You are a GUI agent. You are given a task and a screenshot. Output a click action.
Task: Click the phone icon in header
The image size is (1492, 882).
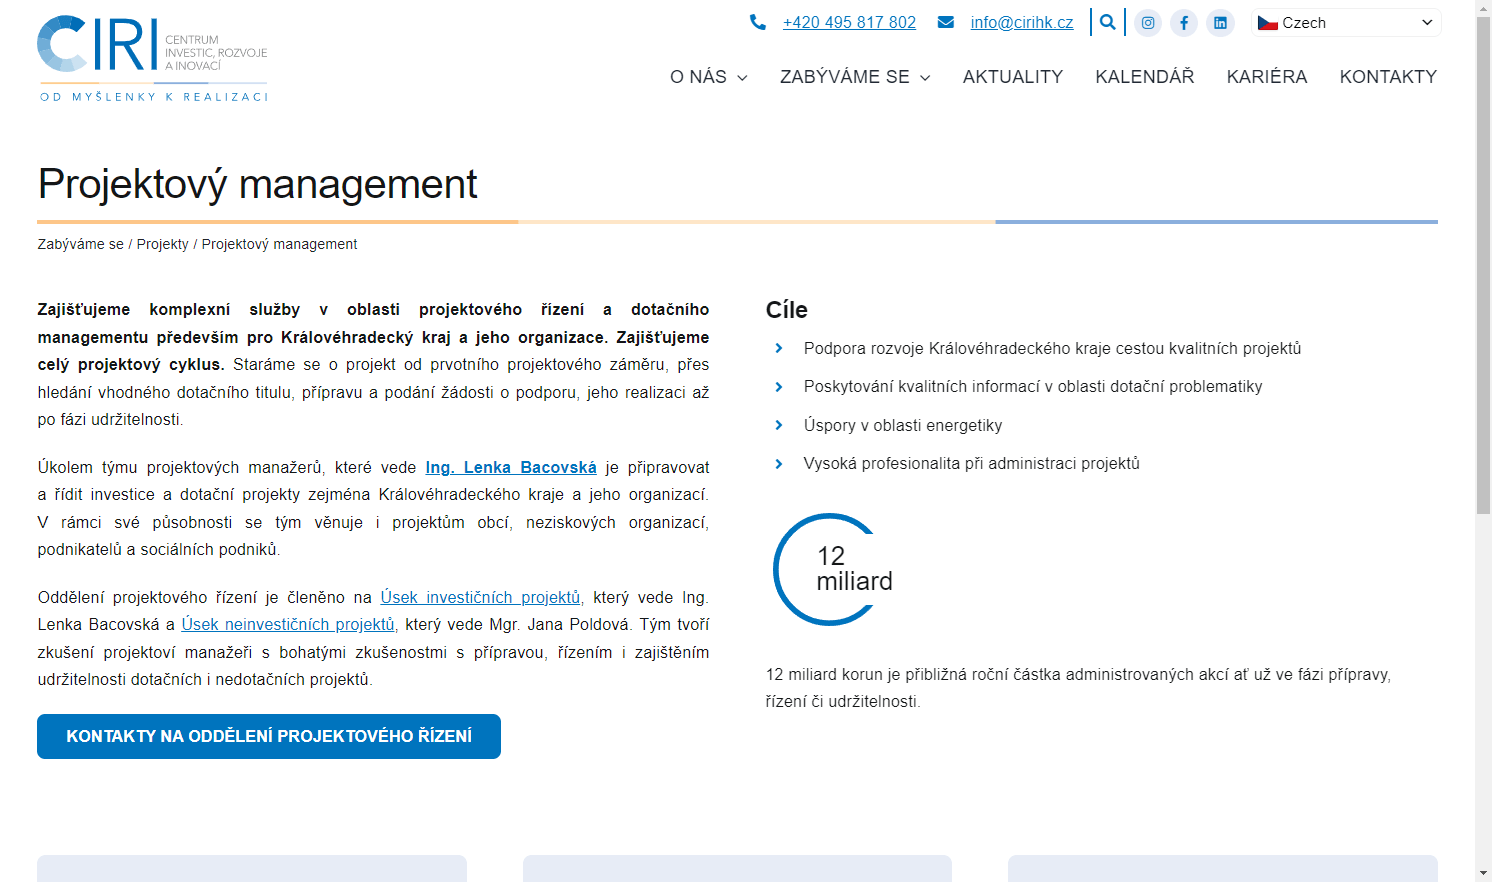pos(758,22)
